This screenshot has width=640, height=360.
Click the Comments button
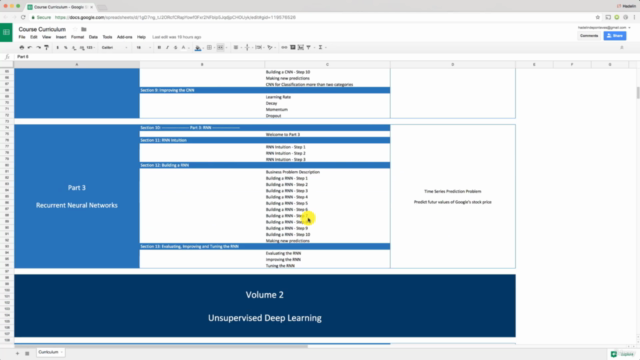pos(589,36)
